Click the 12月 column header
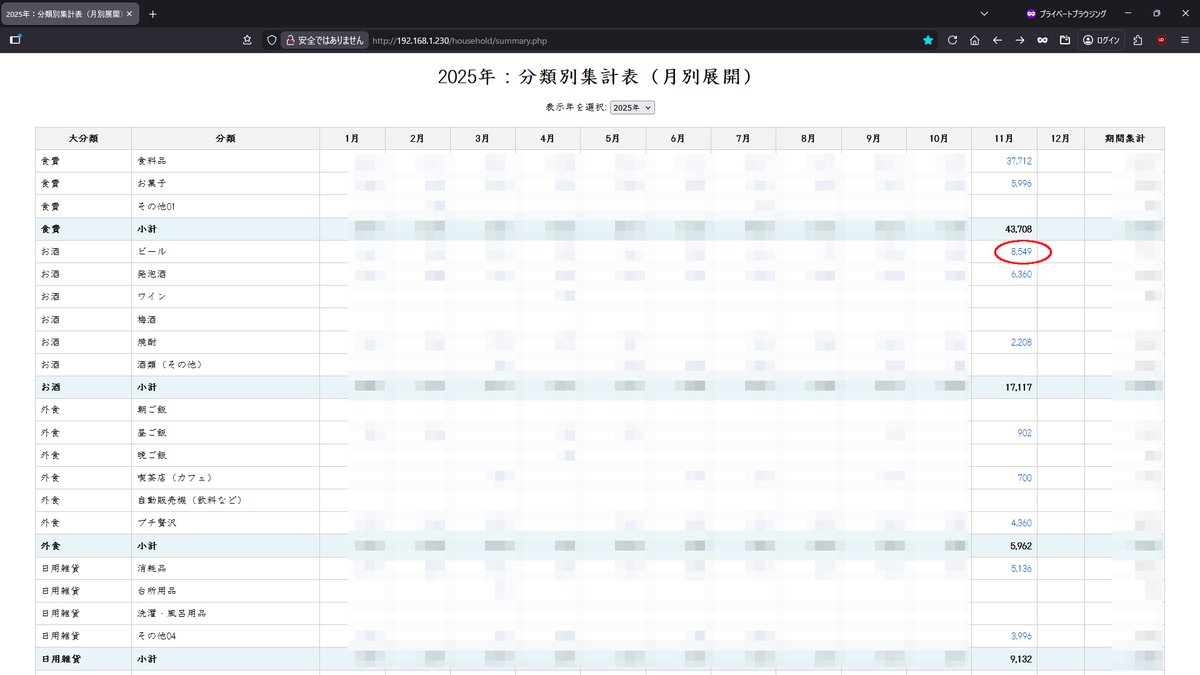The width and height of the screenshot is (1200, 675). pyautogui.click(x=1060, y=138)
